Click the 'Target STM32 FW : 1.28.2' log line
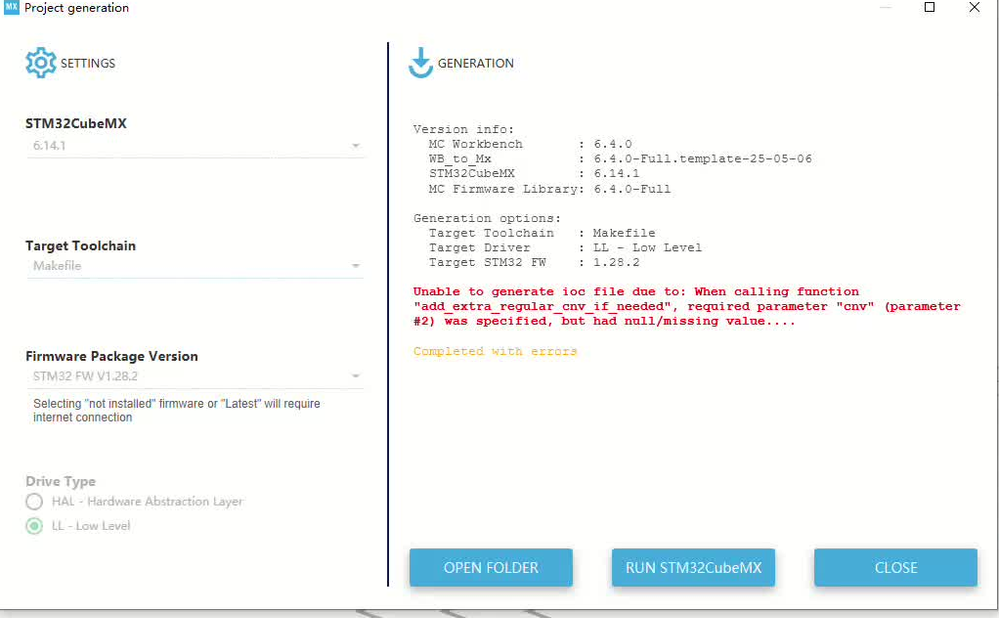This screenshot has height=618, width=999. point(534,262)
